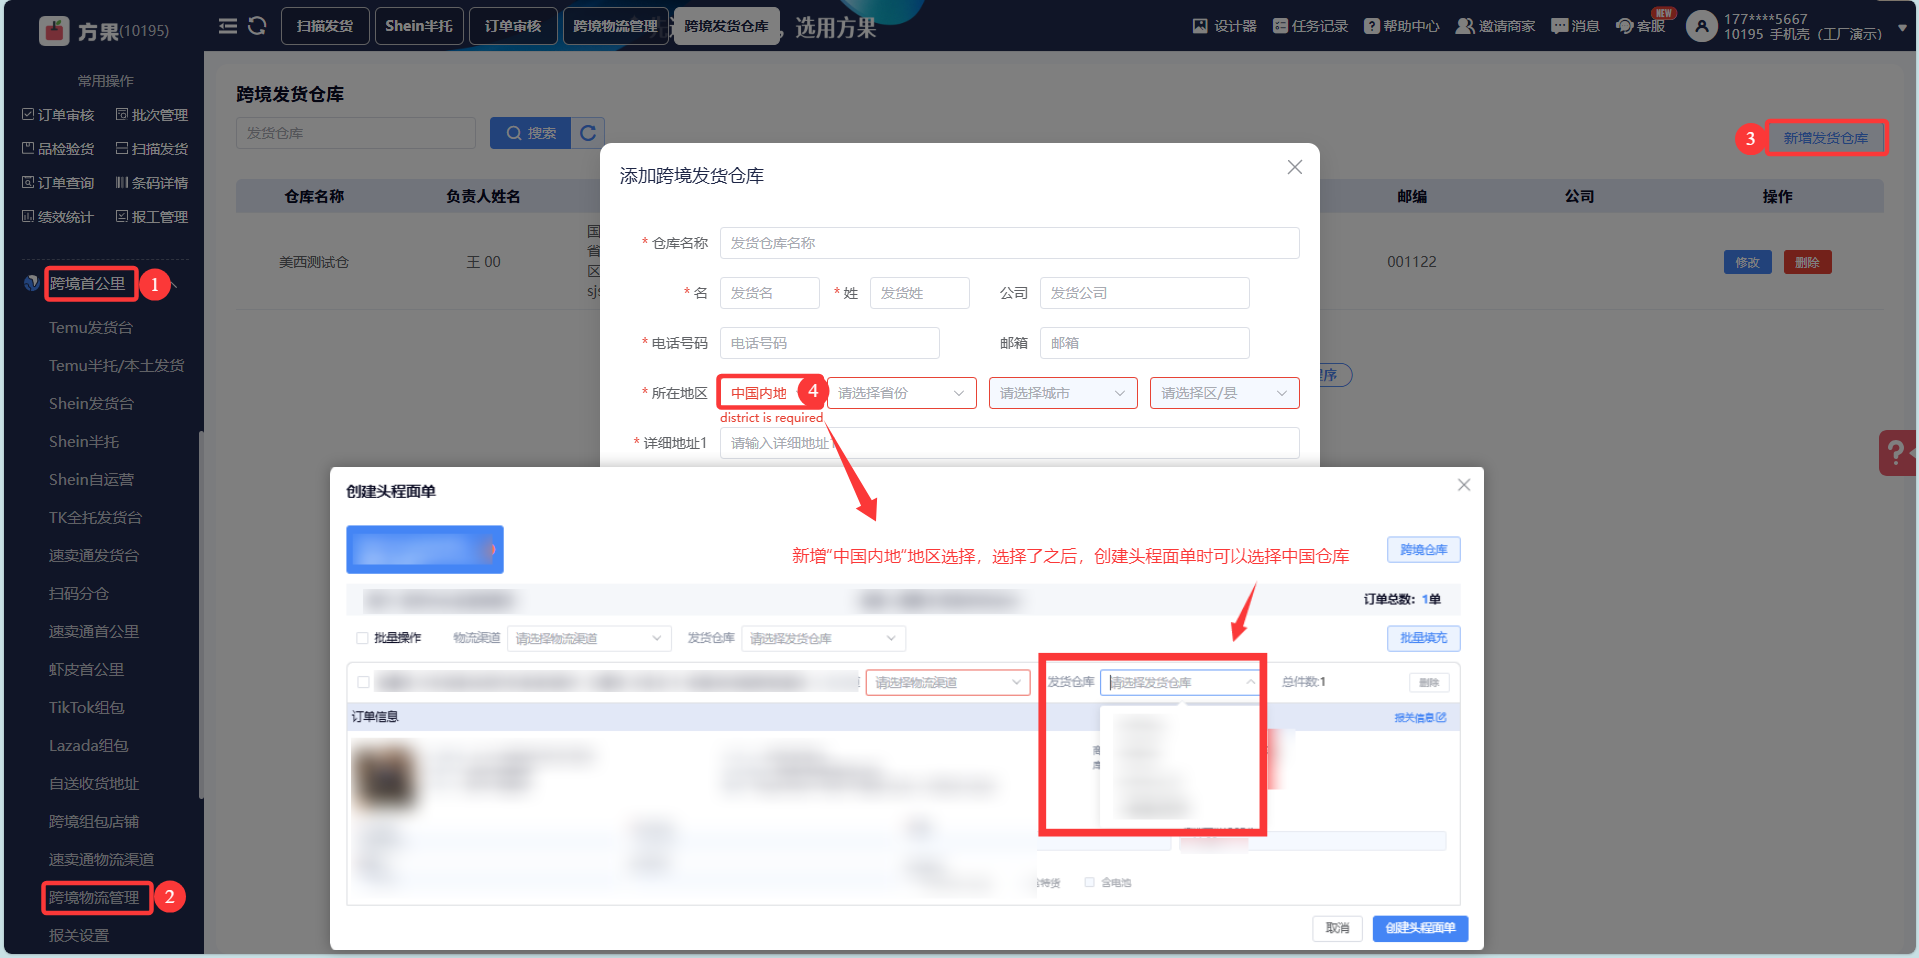Click the red 删除 button for 美西测试仓

point(1807,262)
